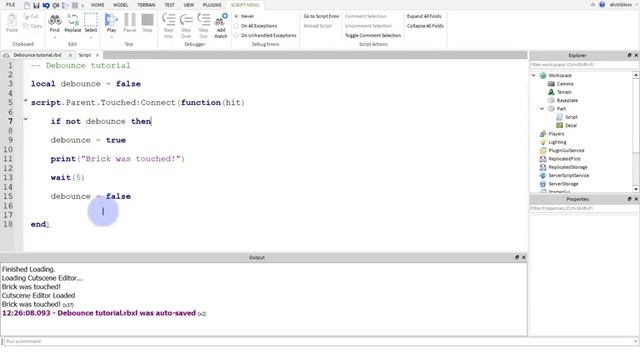Open the FILE menu
The image size is (640, 360).
click(11, 5)
